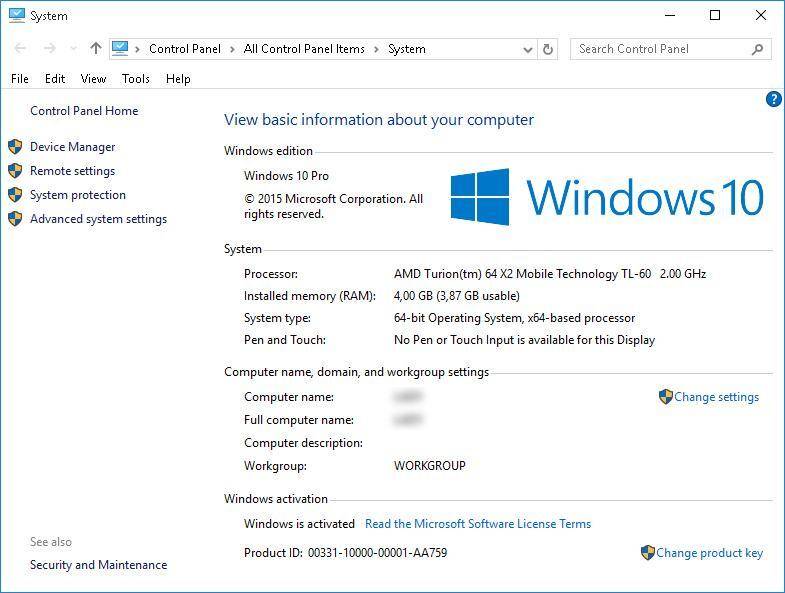Select 'Windows is activated' text
This screenshot has height=593, width=785.
pyautogui.click(x=299, y=524)
